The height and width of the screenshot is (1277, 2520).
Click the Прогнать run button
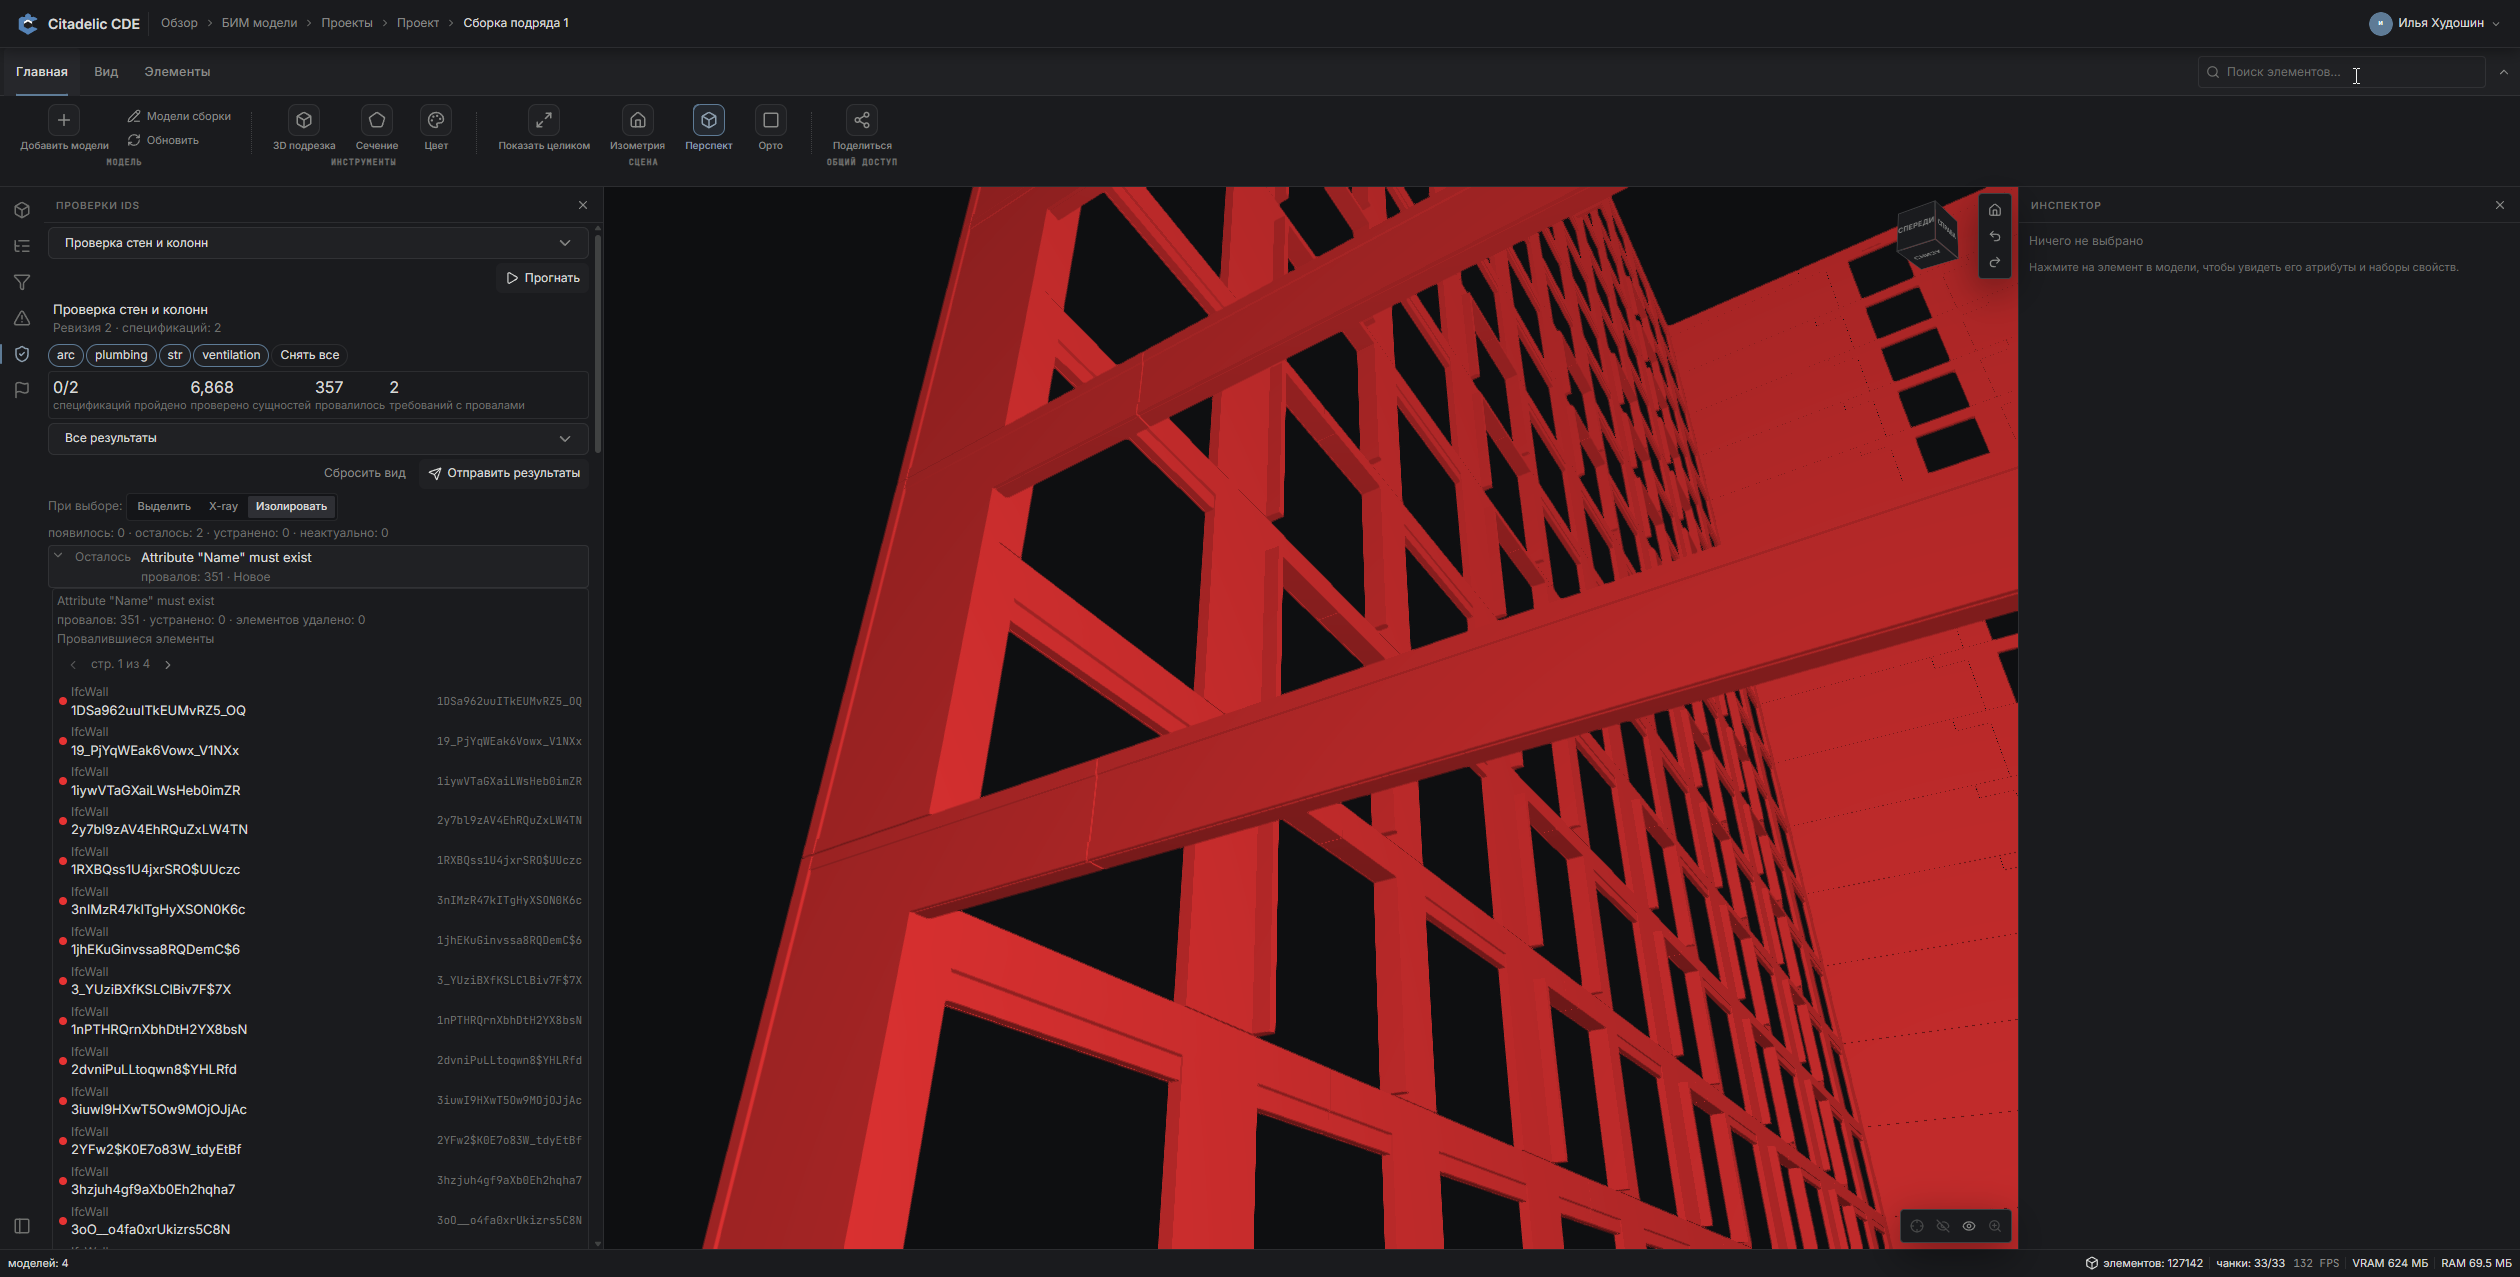click(543, 278)
